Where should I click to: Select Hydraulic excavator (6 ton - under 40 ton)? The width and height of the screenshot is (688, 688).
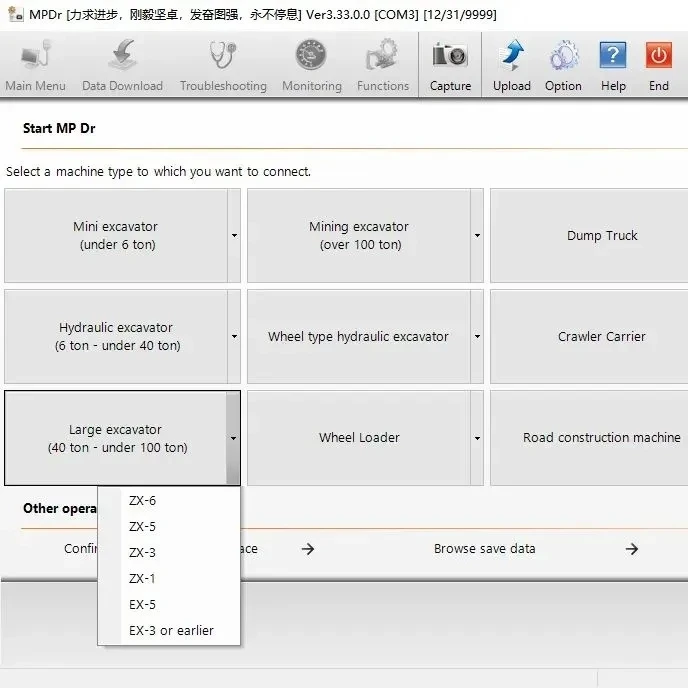pos(116,337)
